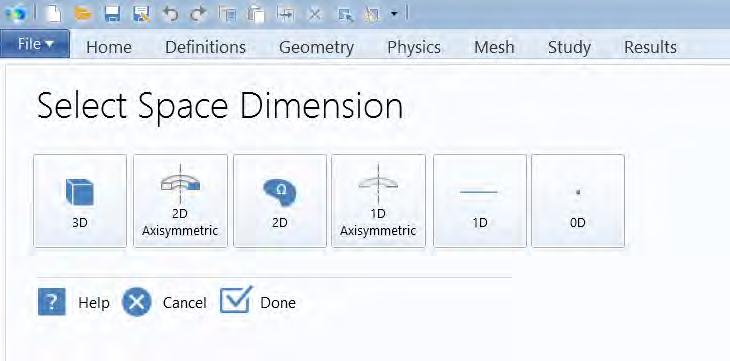730x361 pixels.
Task: Click the Delete X icon in quick toolbar
Action: (x=315, y=14)
